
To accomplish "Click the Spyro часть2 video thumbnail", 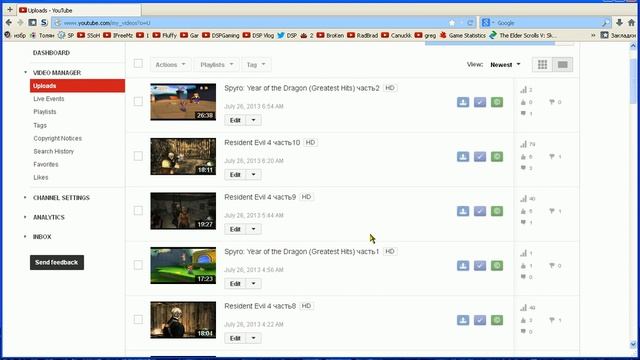I will 183,102.
